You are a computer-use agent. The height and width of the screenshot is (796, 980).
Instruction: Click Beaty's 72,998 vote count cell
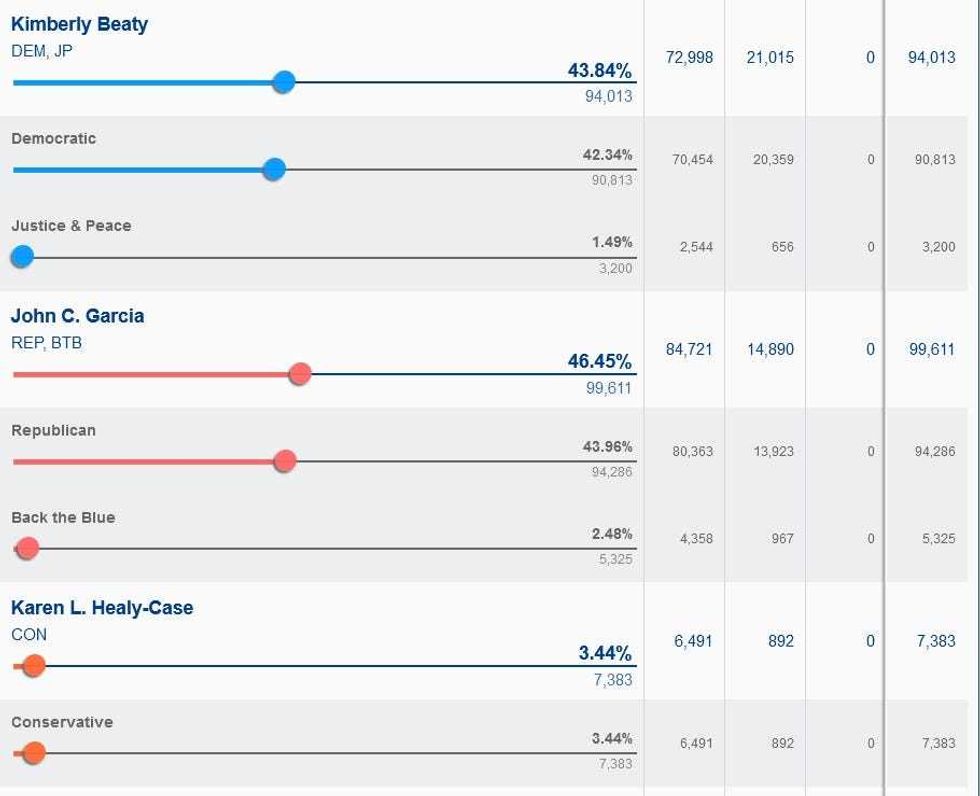click(x=689, y=57)
